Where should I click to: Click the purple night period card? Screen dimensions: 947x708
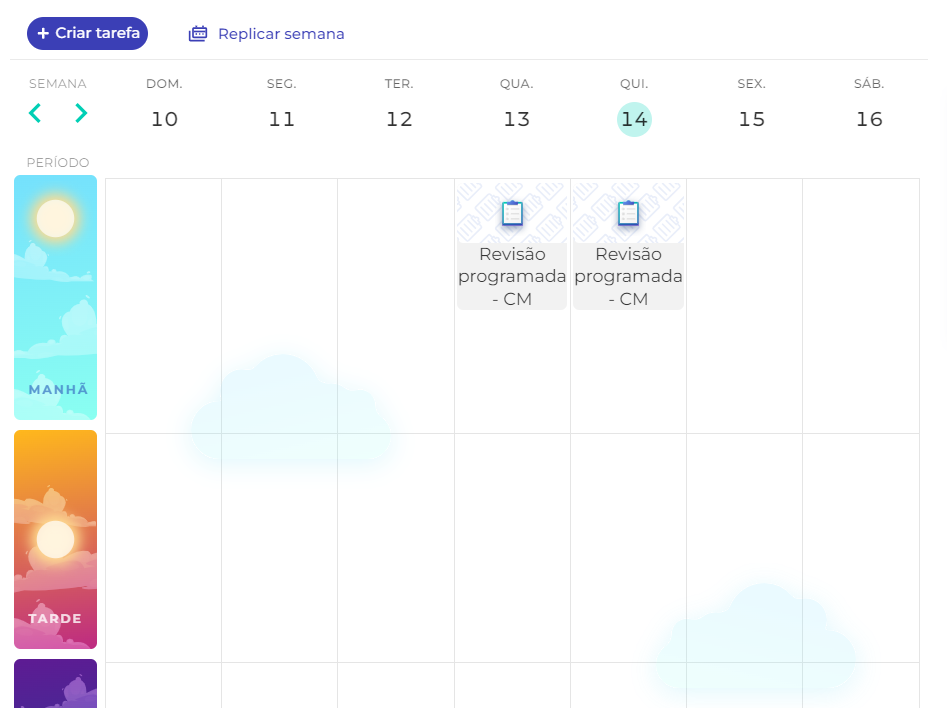(x=56, y=683)
